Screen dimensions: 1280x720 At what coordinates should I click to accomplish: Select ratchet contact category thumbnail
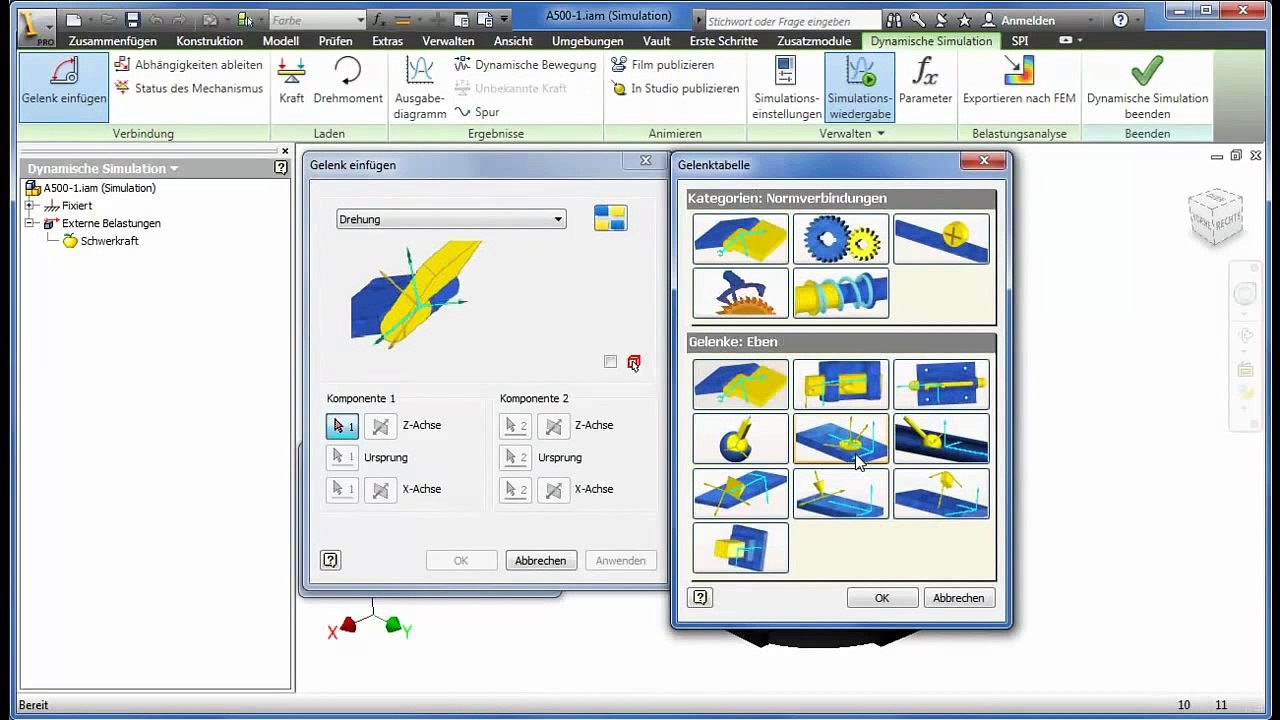741,292
